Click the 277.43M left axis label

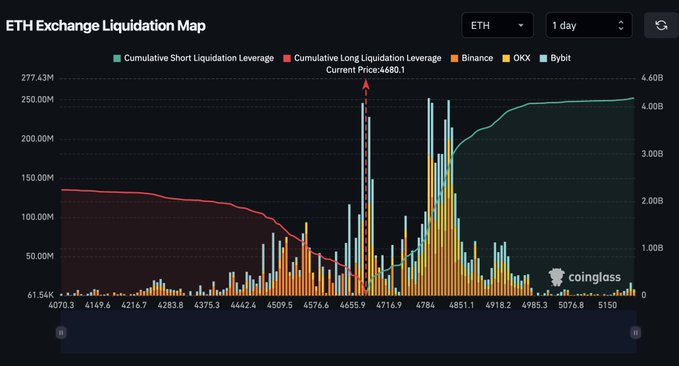pyautogui.click(x=37, y=78)
